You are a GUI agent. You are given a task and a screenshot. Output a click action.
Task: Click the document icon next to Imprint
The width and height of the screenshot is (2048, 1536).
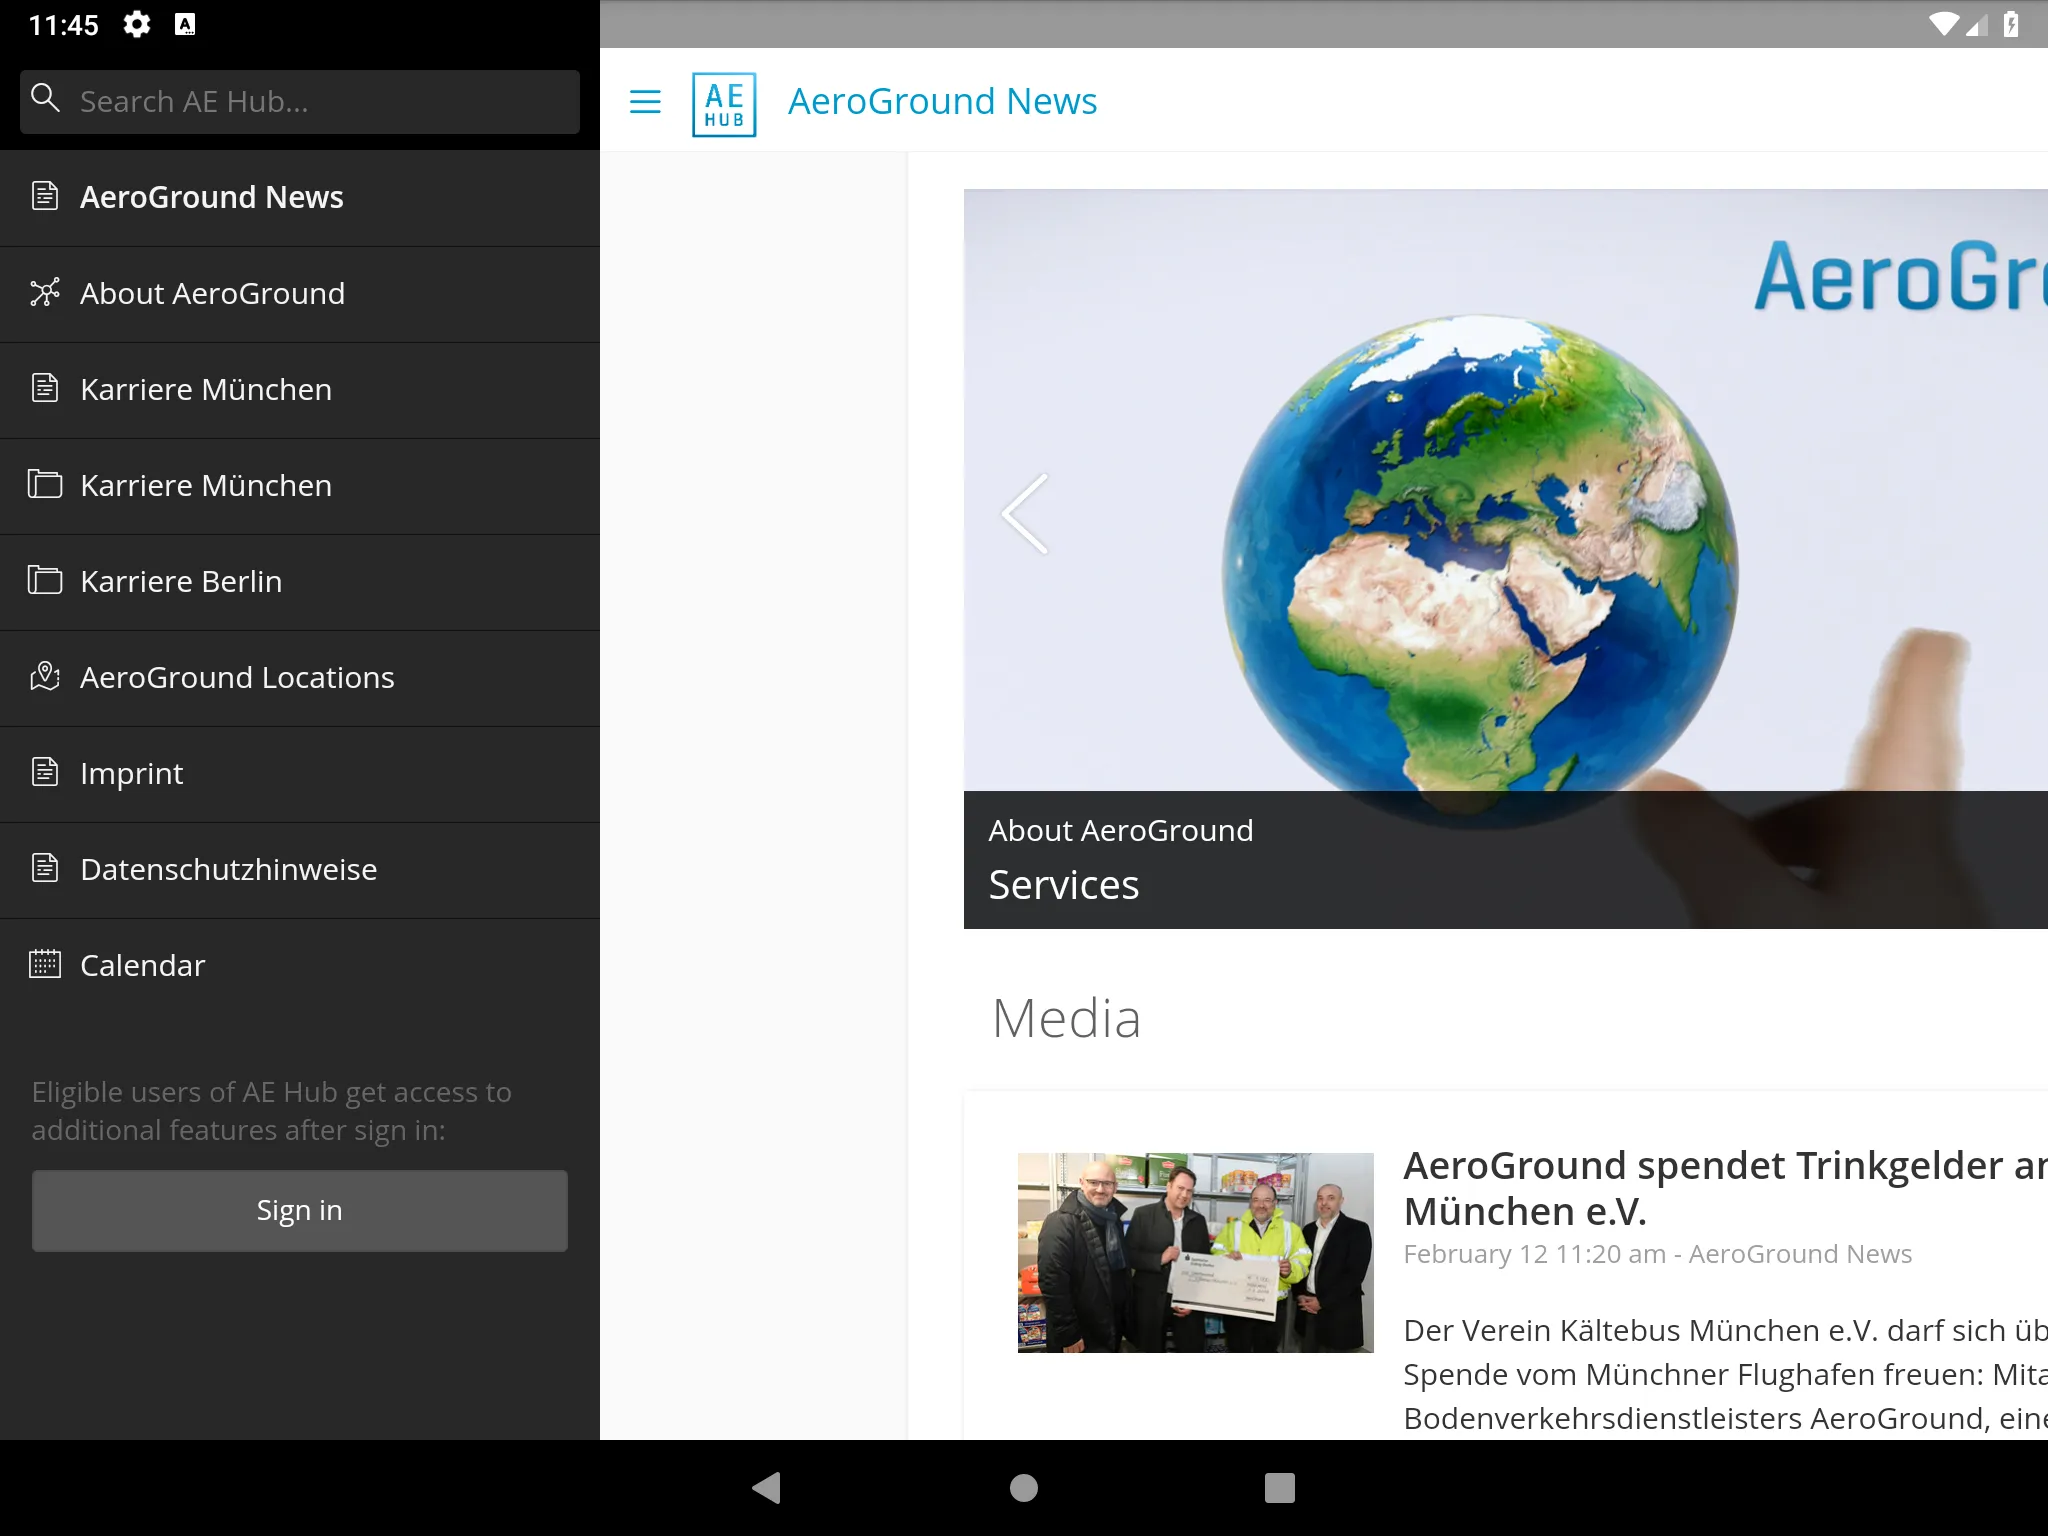(45, 772)
